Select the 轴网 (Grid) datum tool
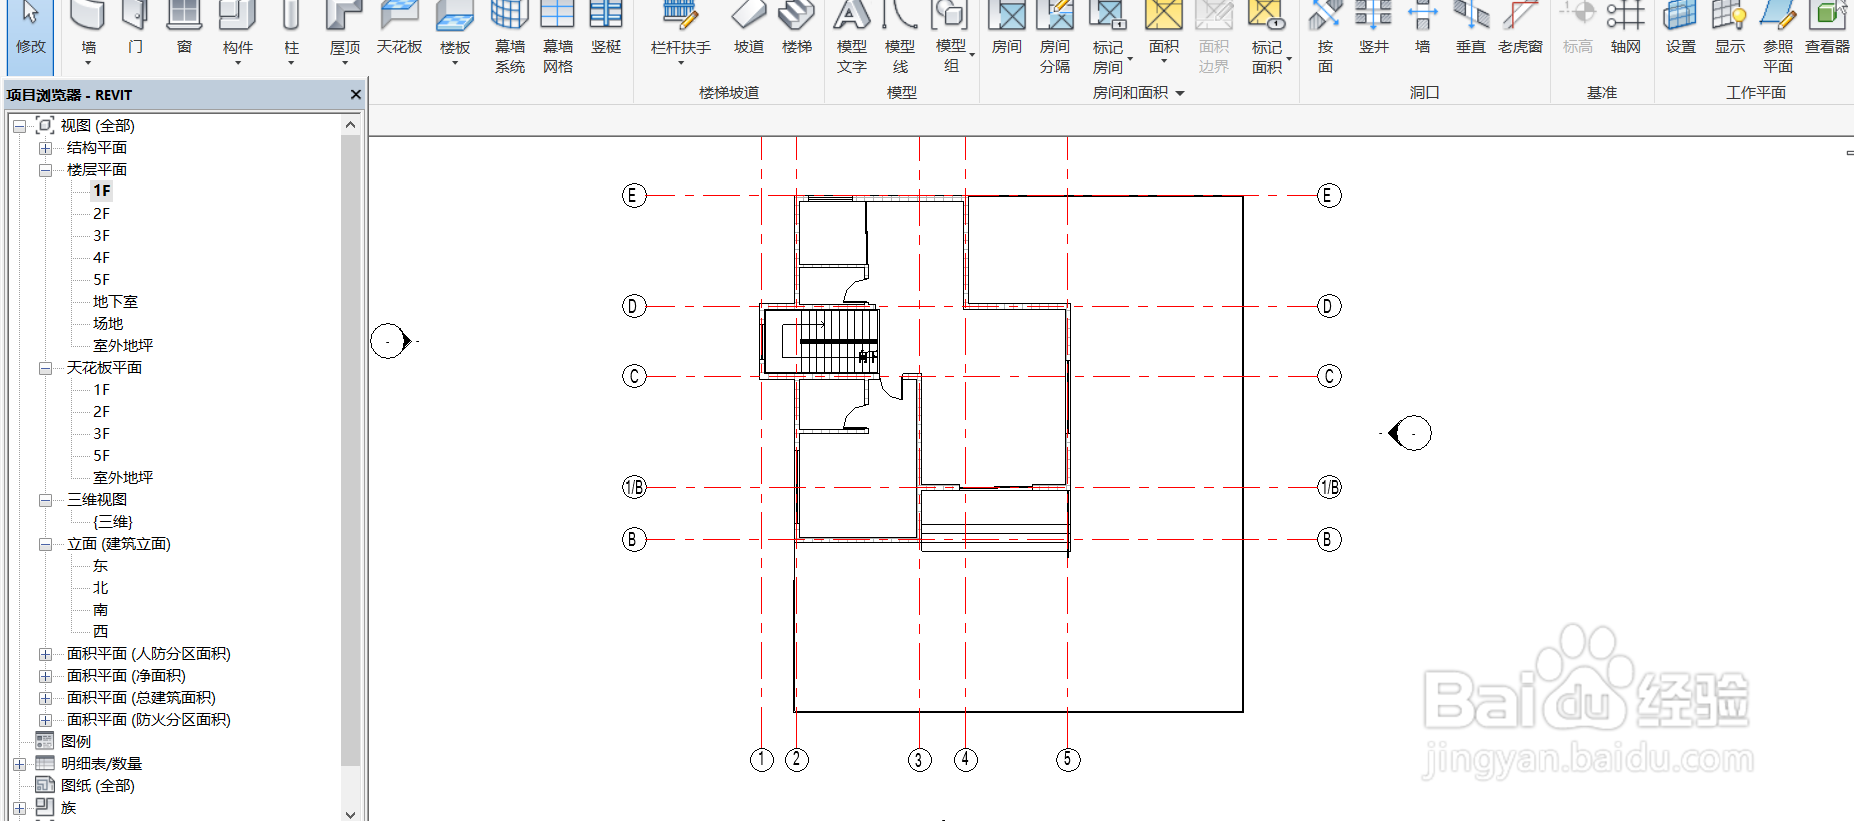 pyautogui.click(x=1626, y=30)
